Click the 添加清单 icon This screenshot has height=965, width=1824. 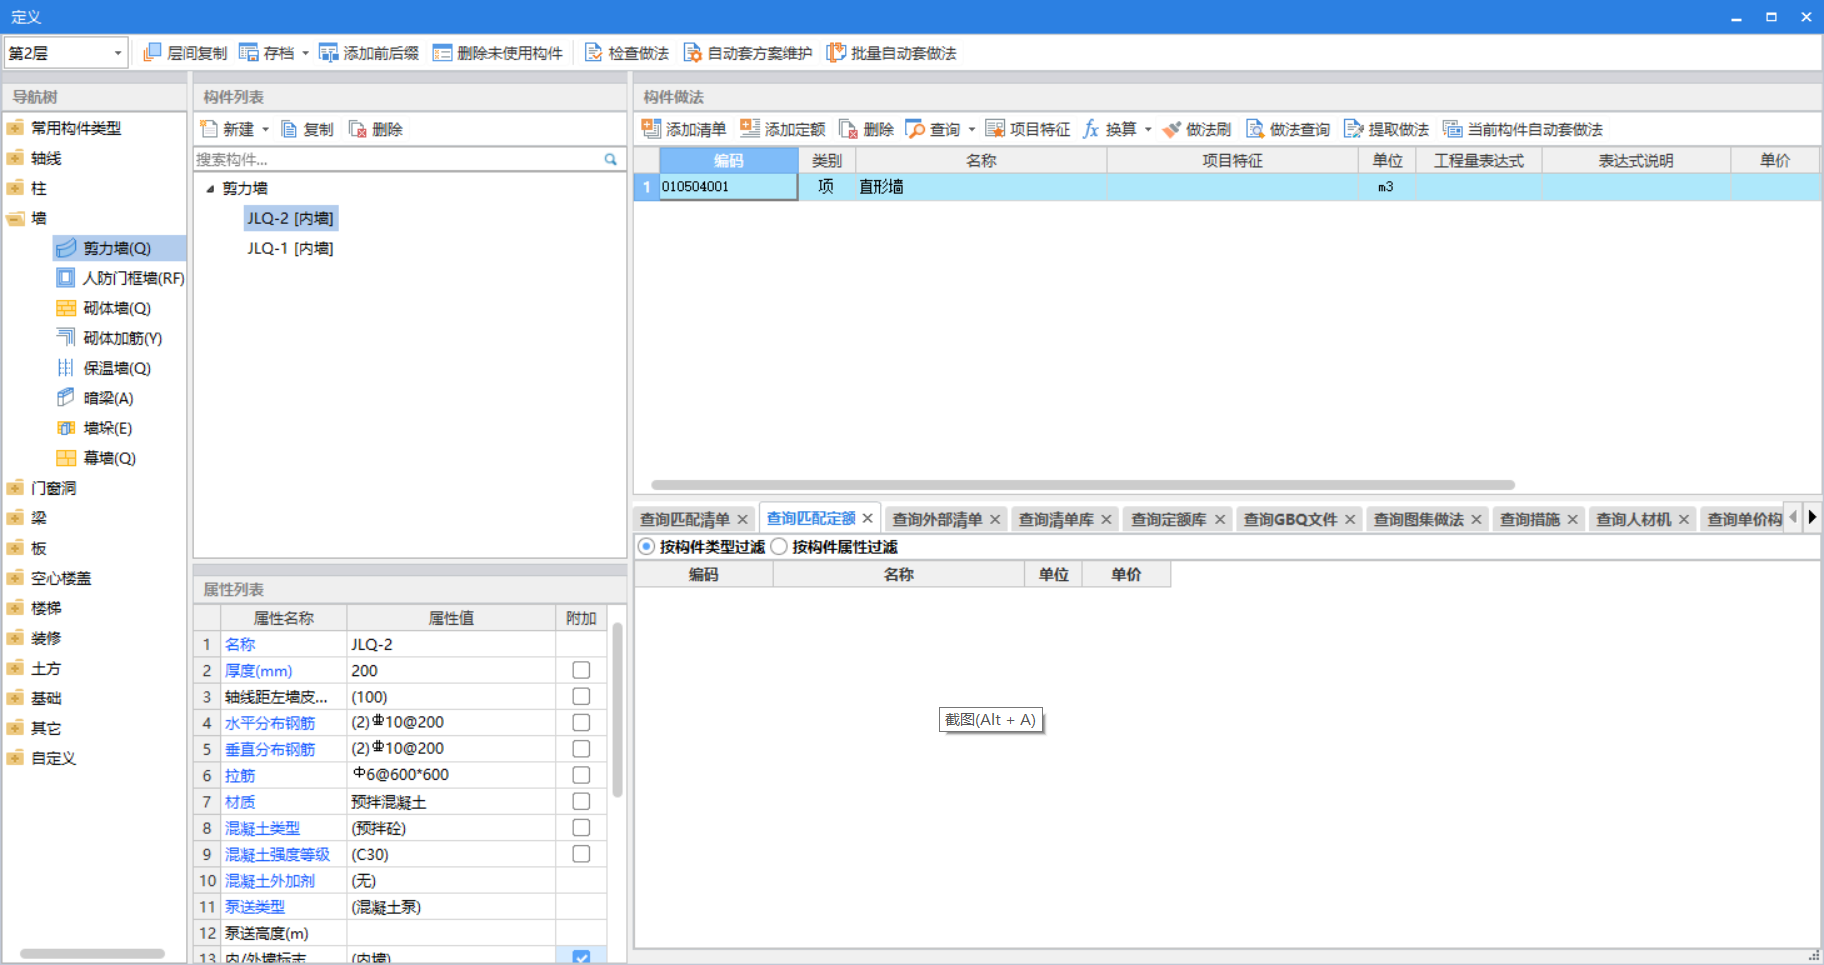[x=651, y=128]
